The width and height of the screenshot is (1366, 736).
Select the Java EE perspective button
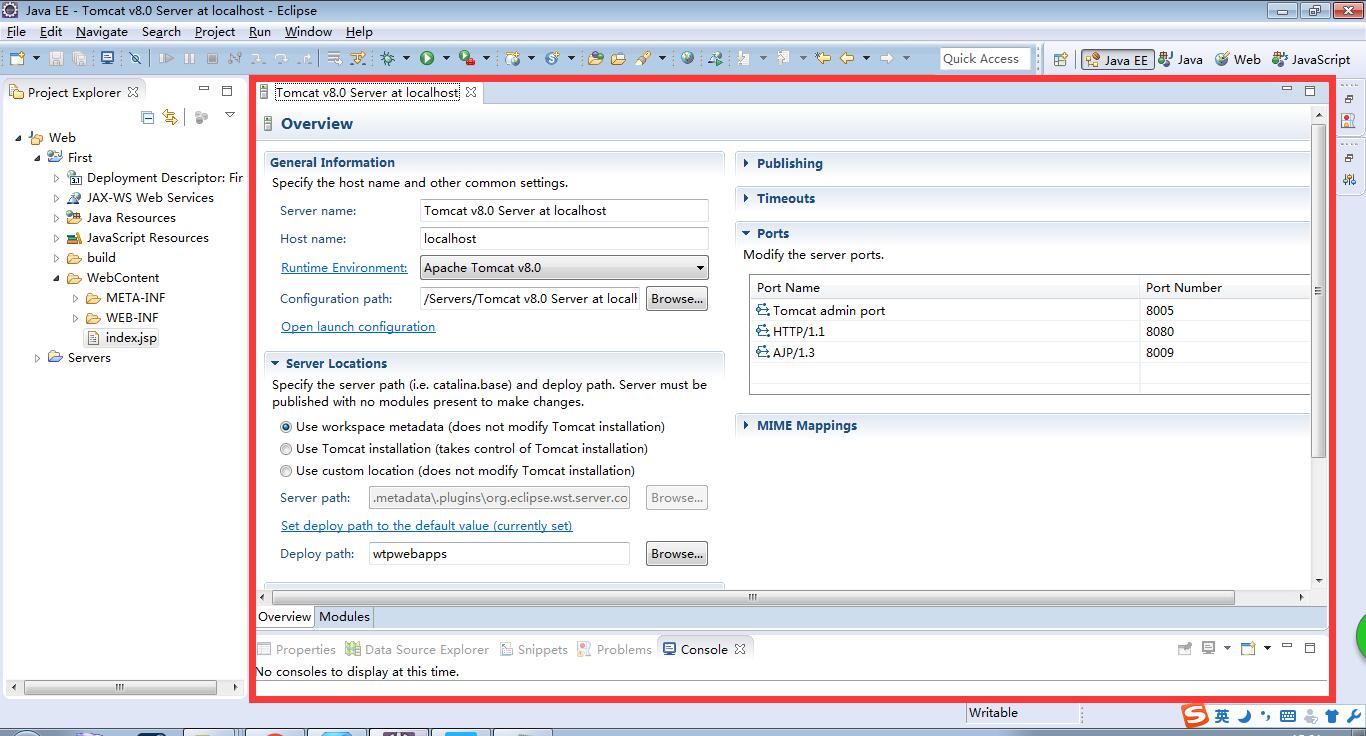click(1117, 59)
